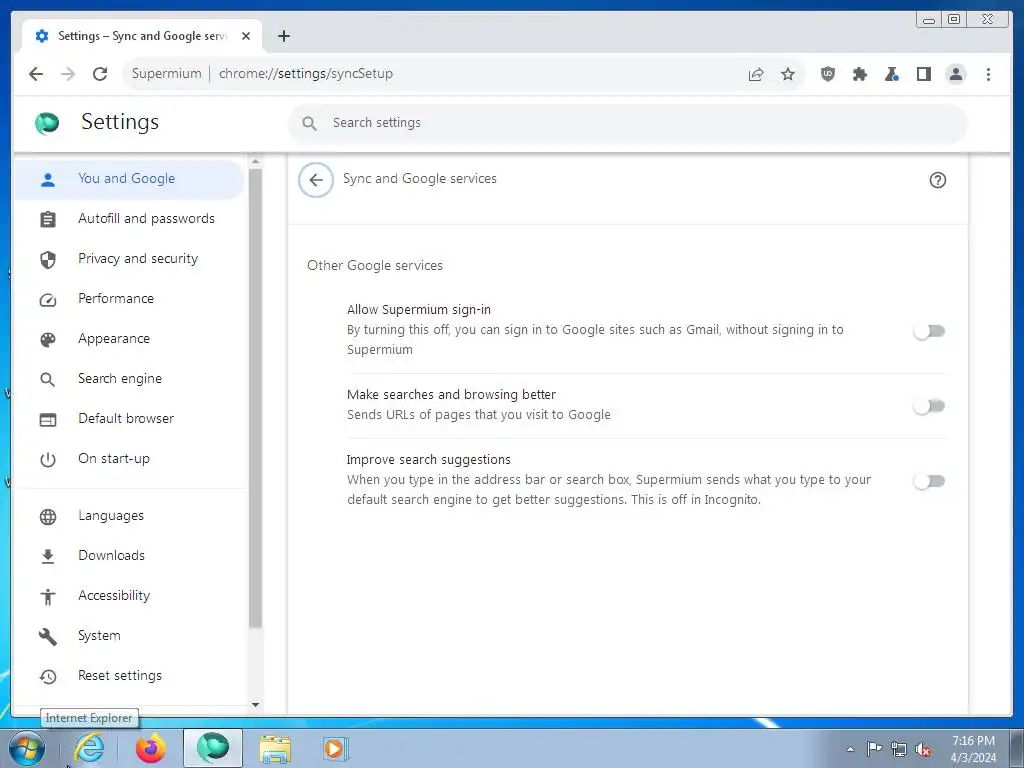Open Default browser settings
This screenshot has width=1024, height=768.
pyautogui.click(x=129, y=419)
